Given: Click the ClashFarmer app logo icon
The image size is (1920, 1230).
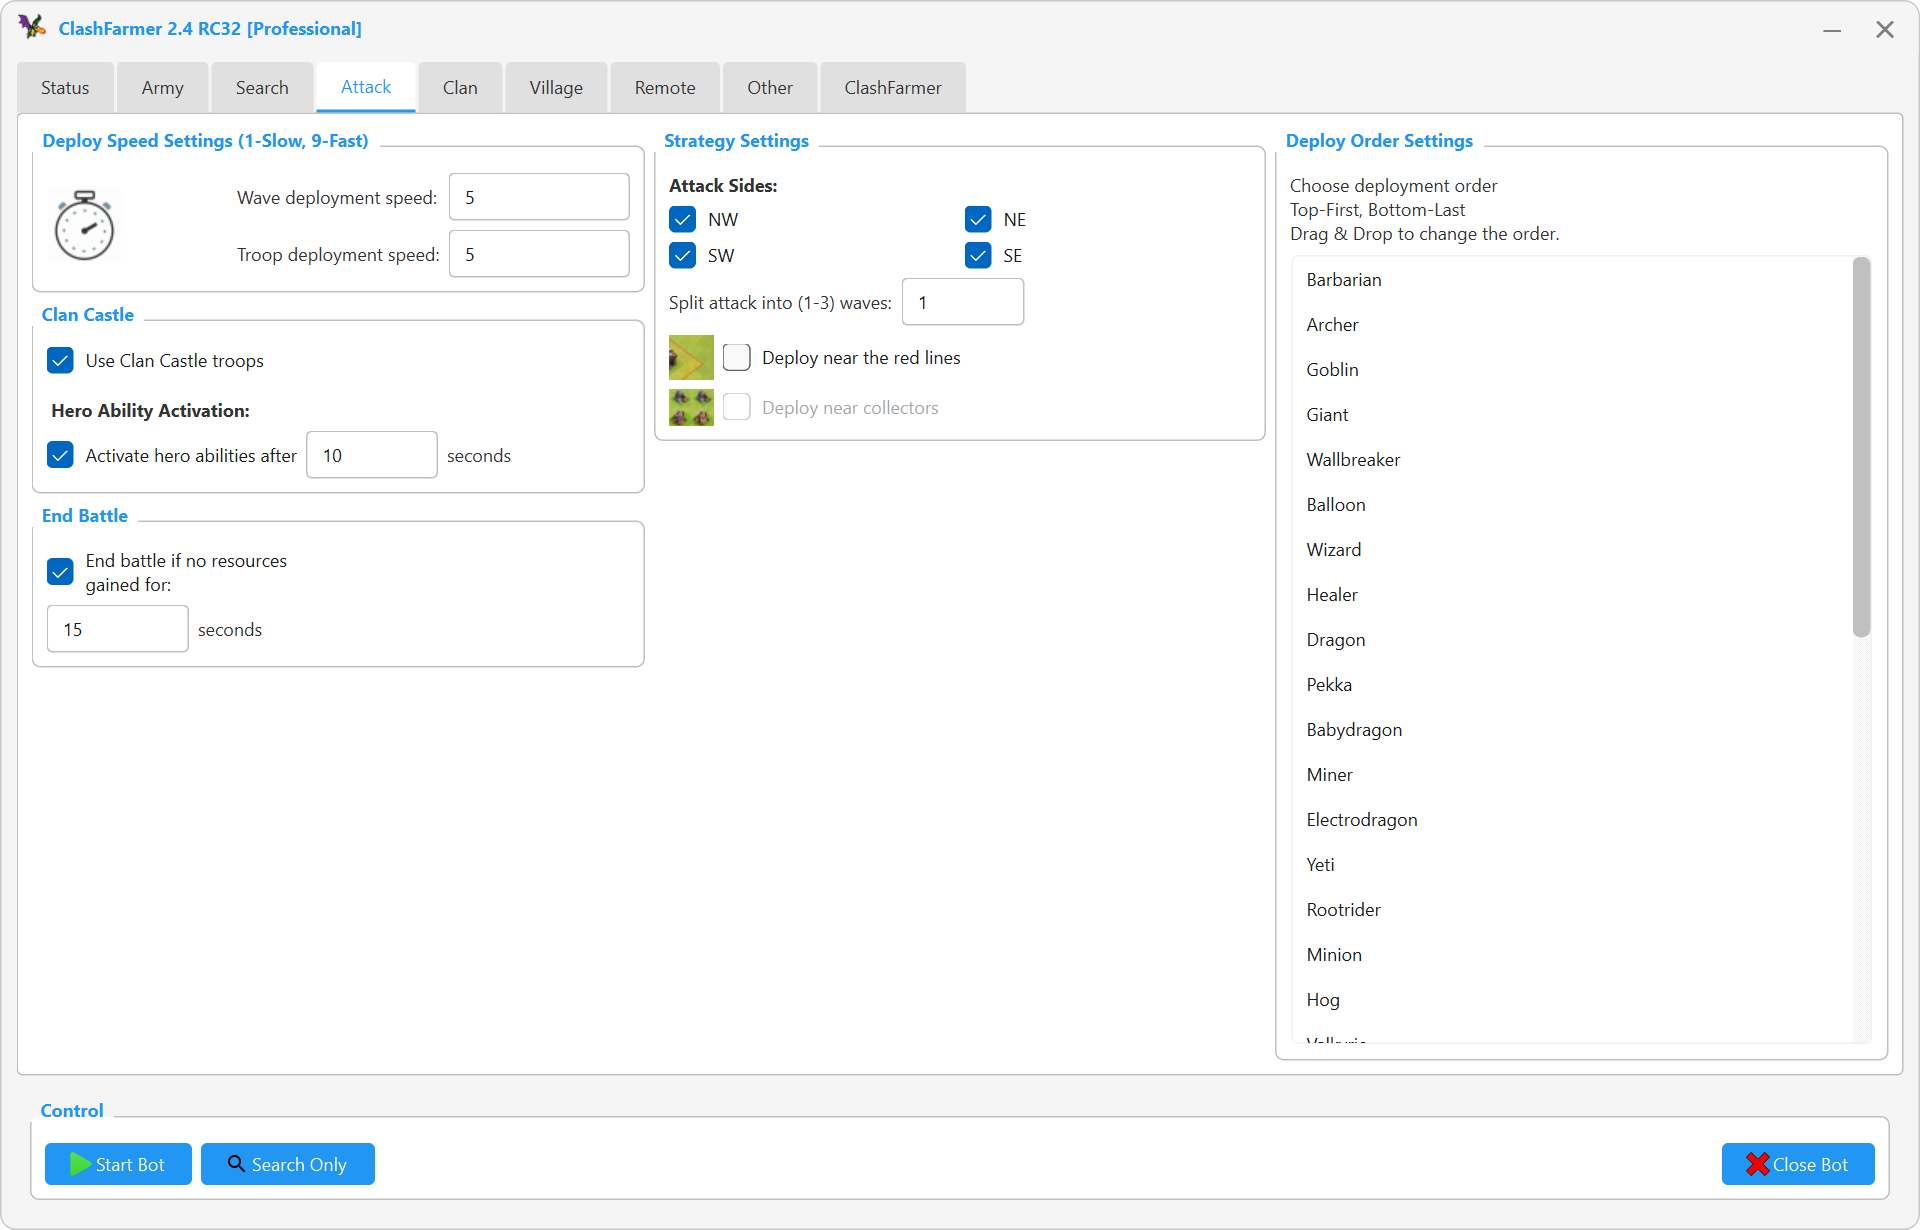Looking at the screenshot, I should pos(32,27).
